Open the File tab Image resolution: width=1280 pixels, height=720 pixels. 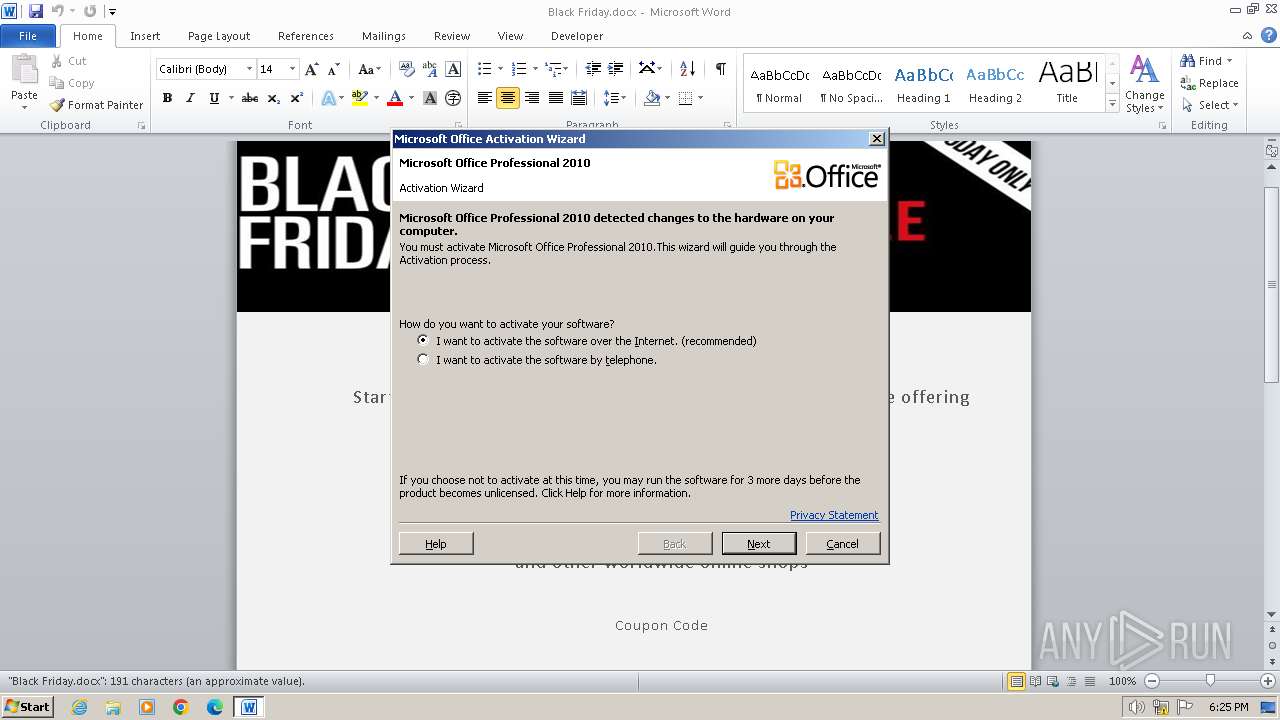[x=28, y=36]
